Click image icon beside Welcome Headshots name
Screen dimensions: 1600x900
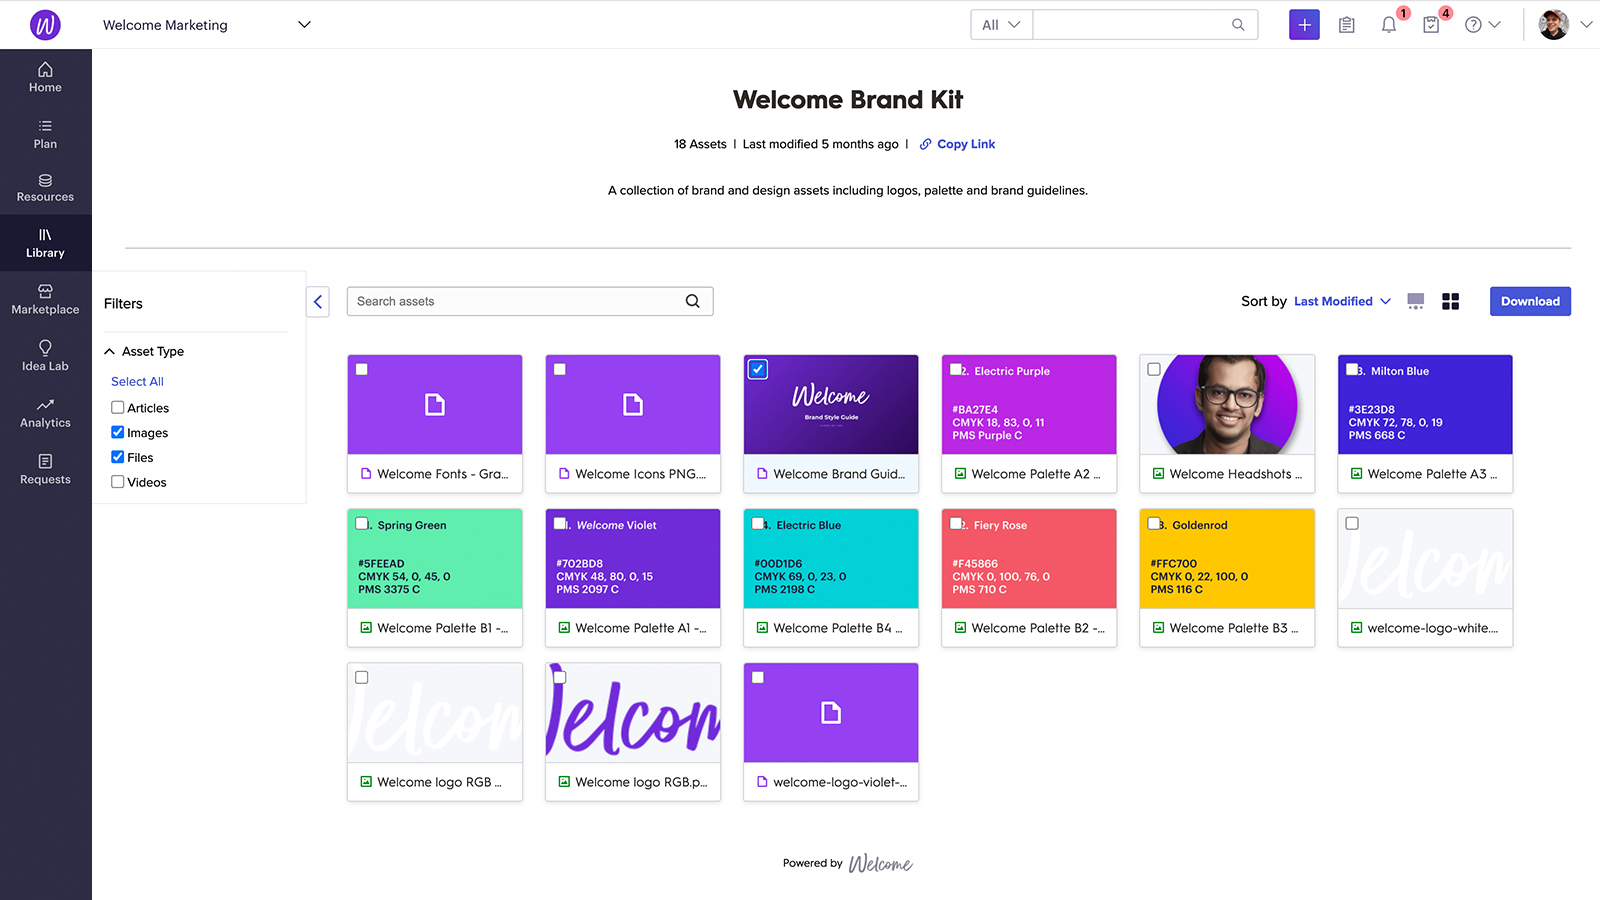(1158, 474)
